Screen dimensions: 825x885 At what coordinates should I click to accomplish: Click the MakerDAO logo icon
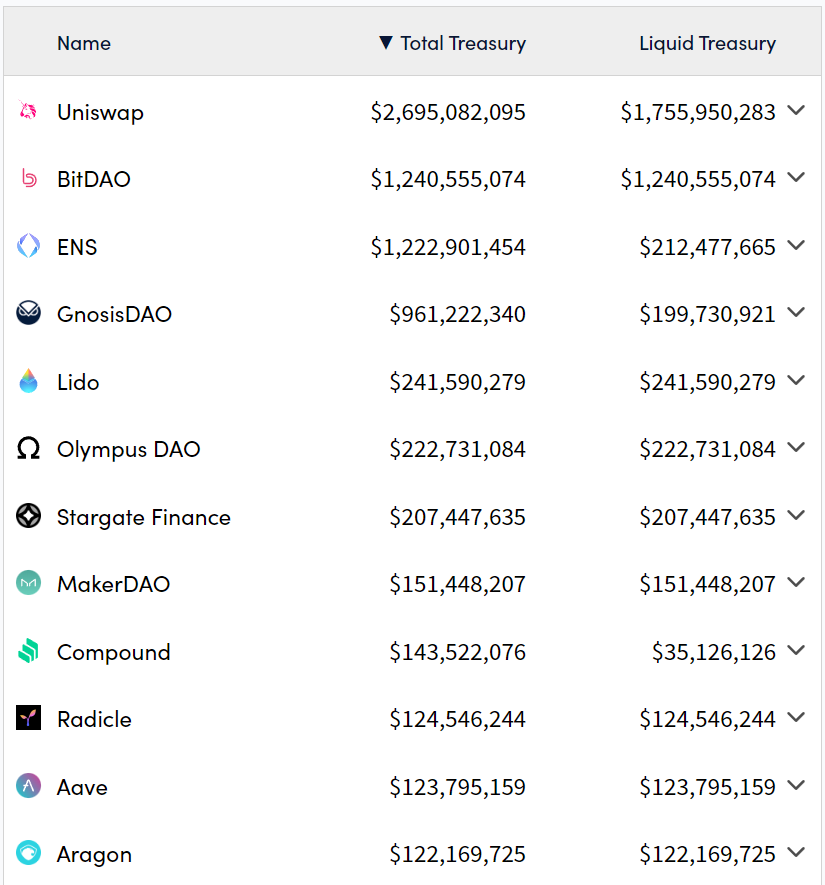28,583
